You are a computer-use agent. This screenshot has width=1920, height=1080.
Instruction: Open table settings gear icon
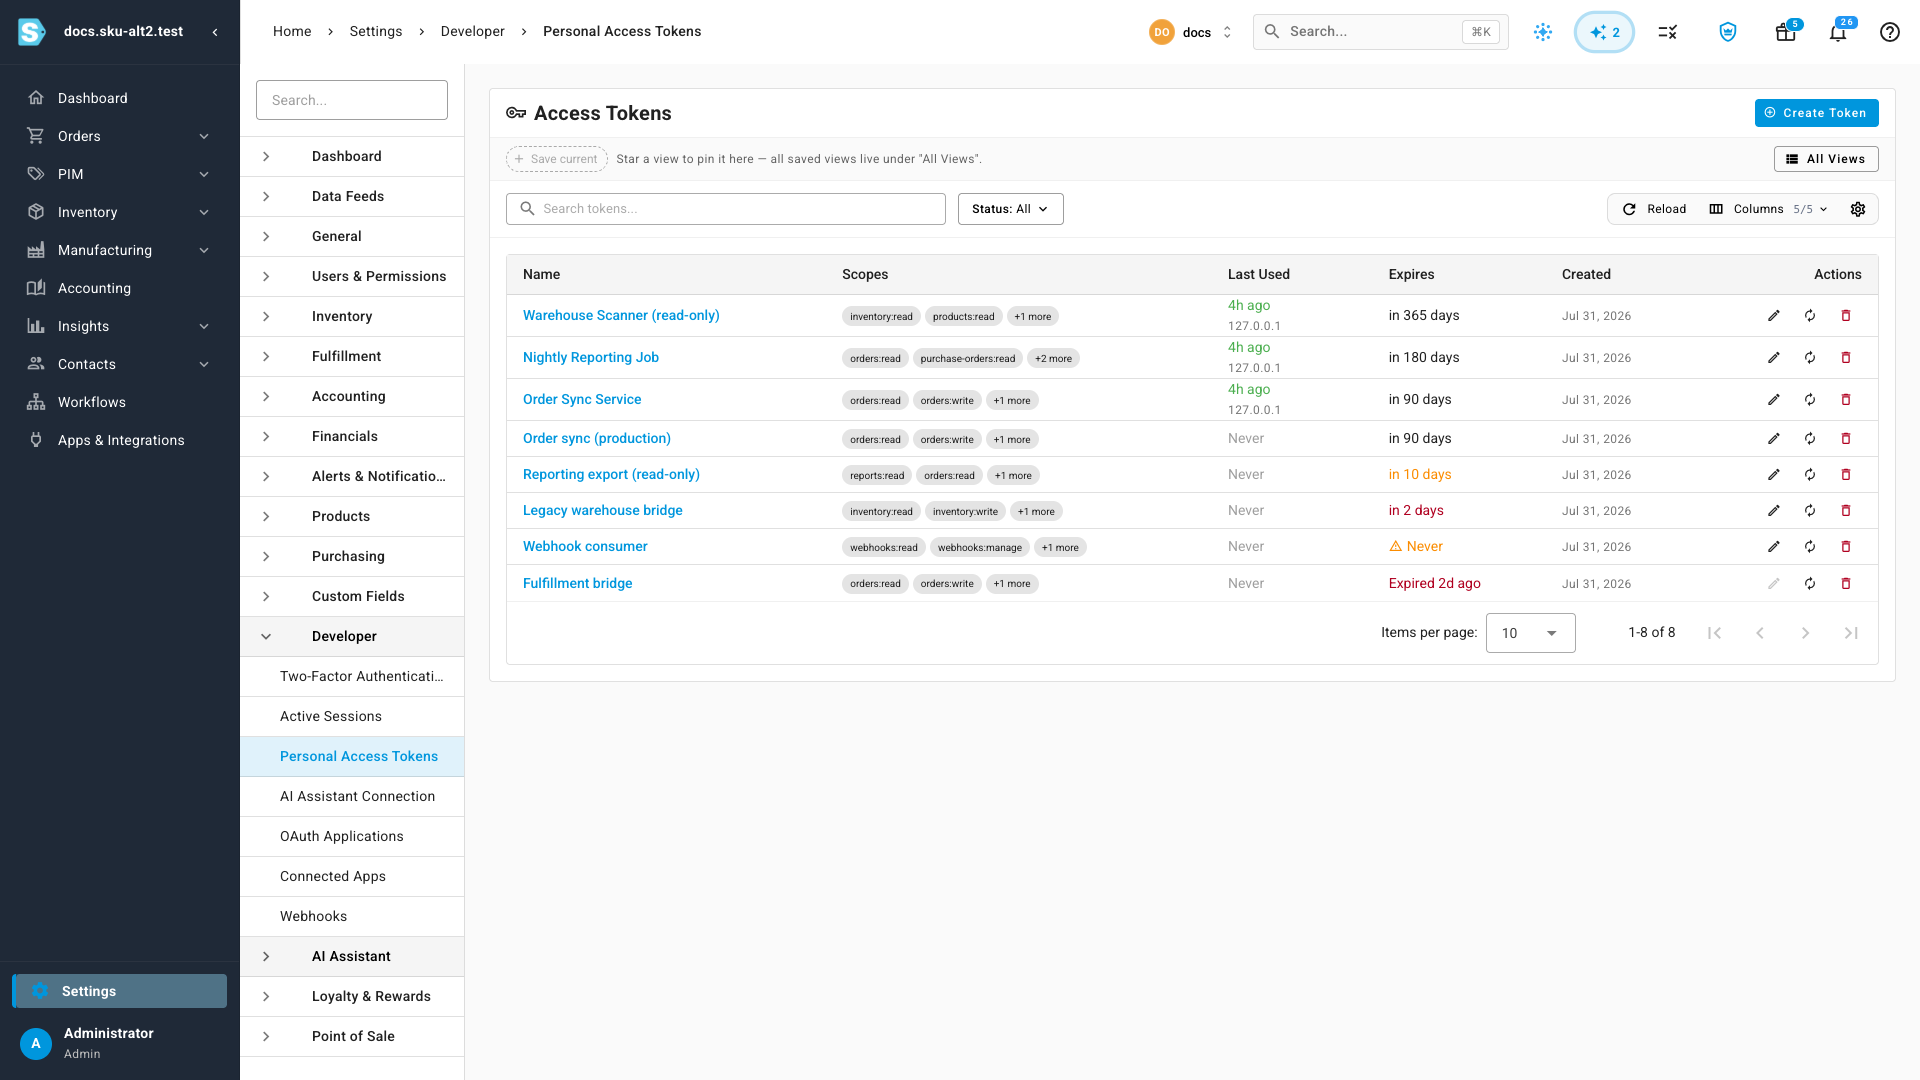point(1858,209)
